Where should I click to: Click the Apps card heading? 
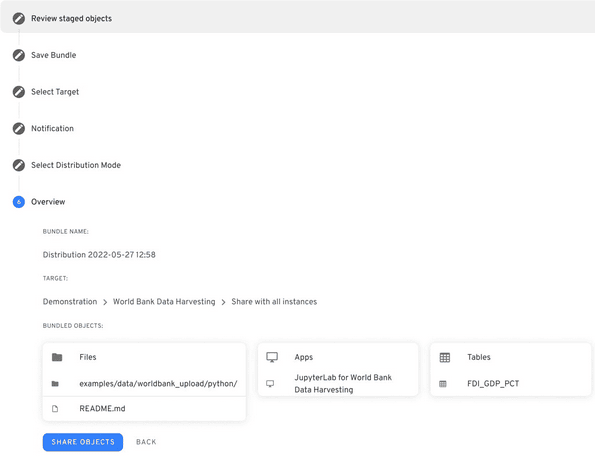[x=304, y=357]
